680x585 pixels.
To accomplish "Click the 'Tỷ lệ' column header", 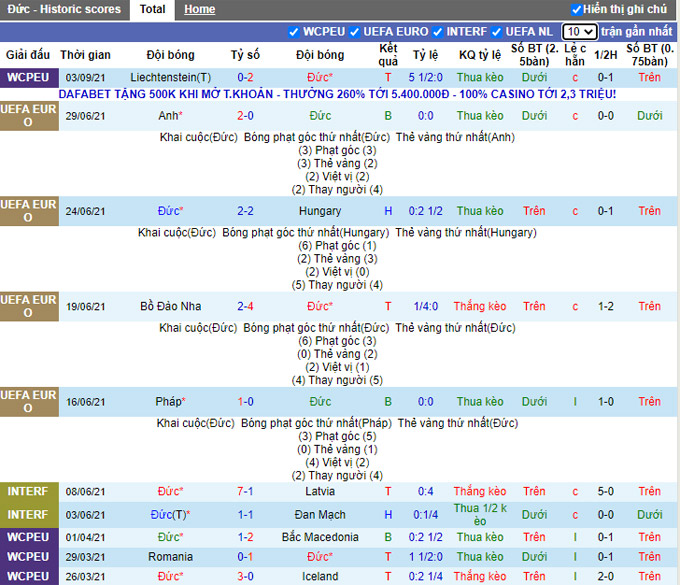I will (426, 55).
